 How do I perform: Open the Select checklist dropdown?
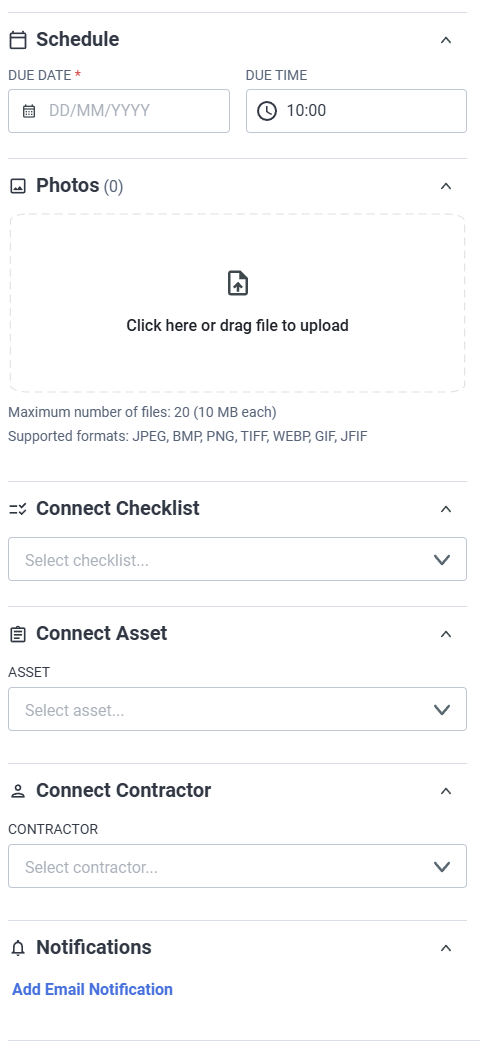tap(237, 559)
